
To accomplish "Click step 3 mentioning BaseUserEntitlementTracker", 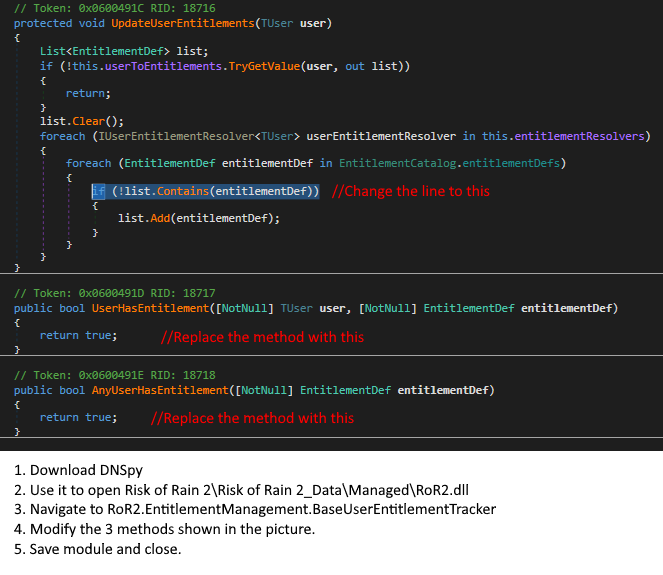I will point(255,509).
